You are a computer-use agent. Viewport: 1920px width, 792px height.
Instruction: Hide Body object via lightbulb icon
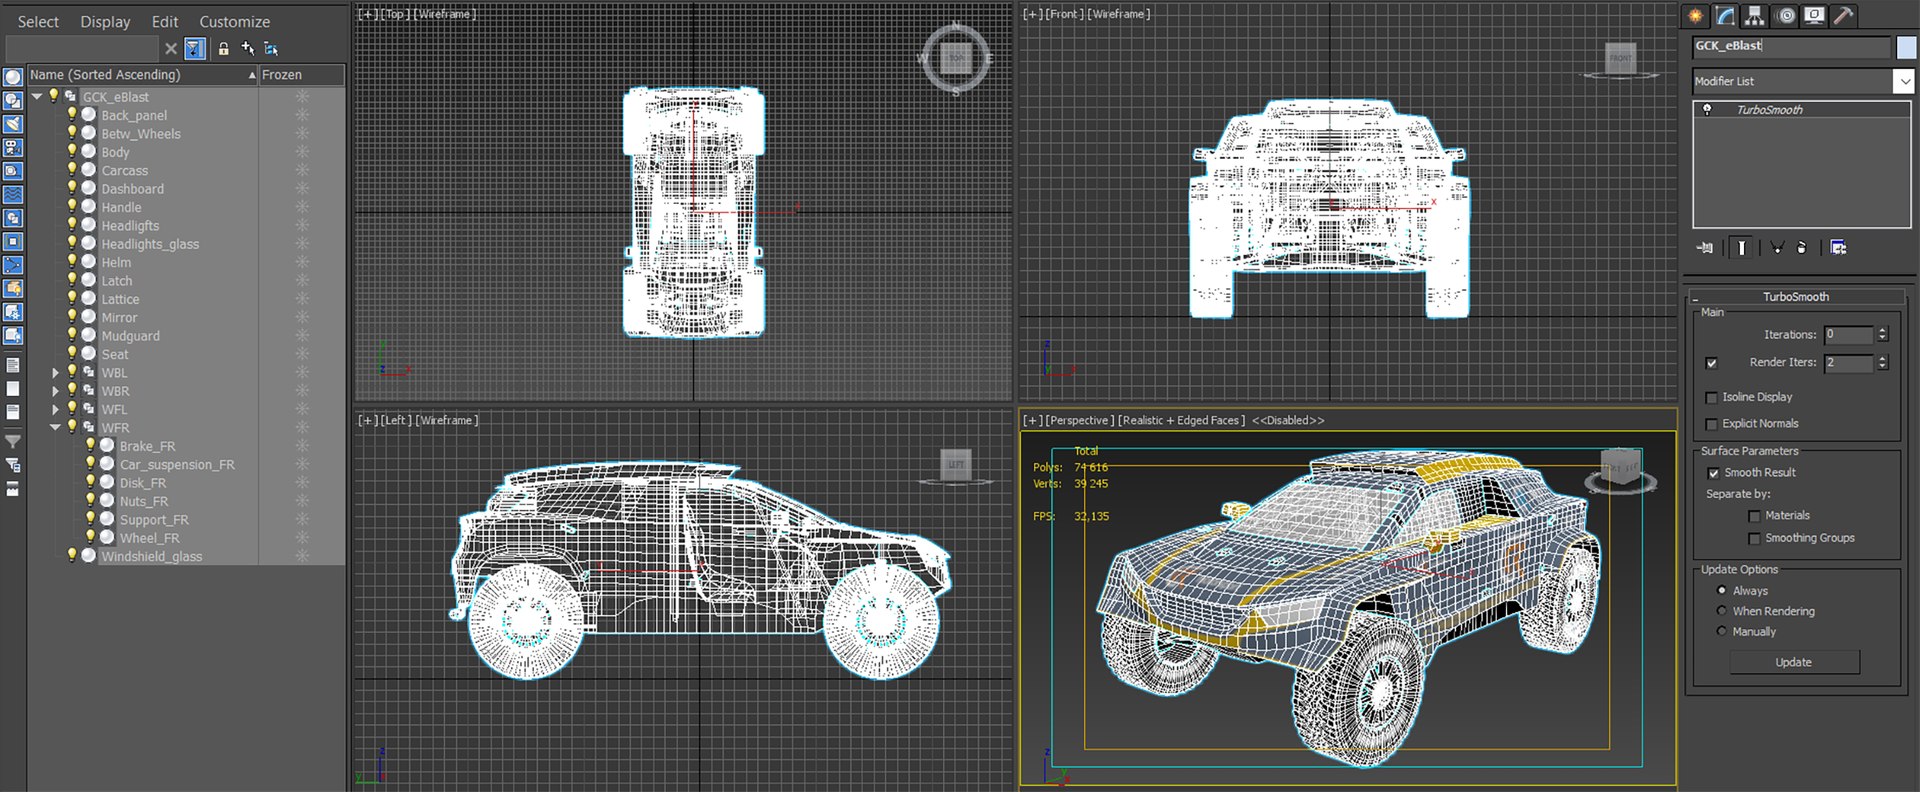coord(72,152)
